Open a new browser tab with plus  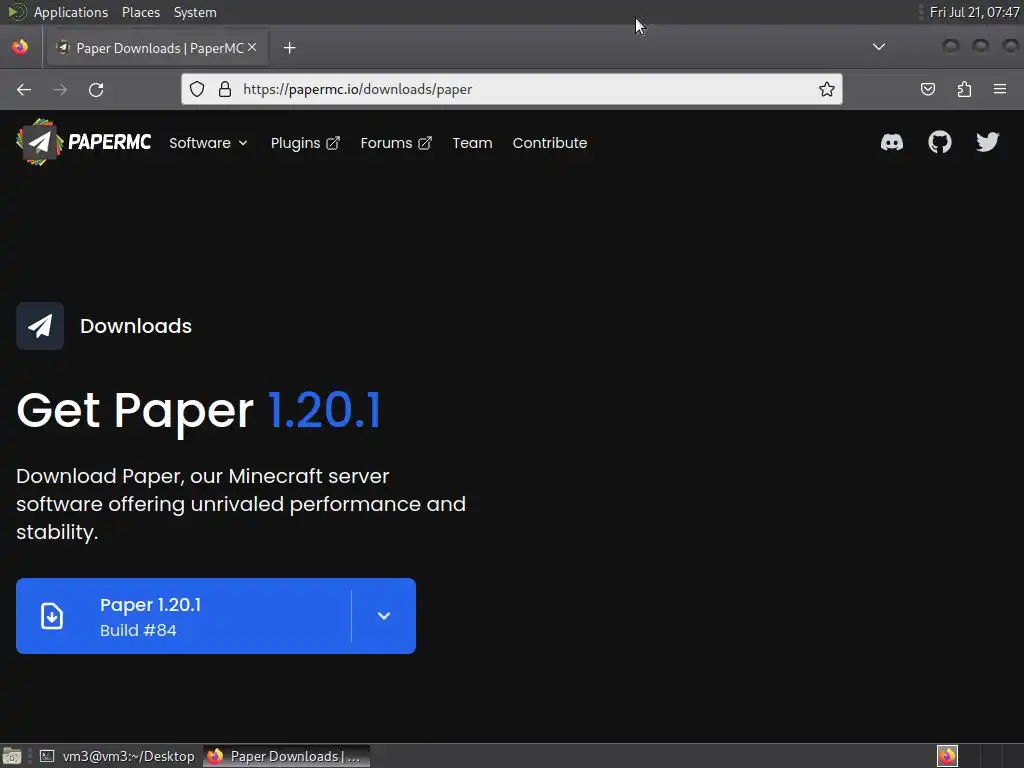coord(289,48)
